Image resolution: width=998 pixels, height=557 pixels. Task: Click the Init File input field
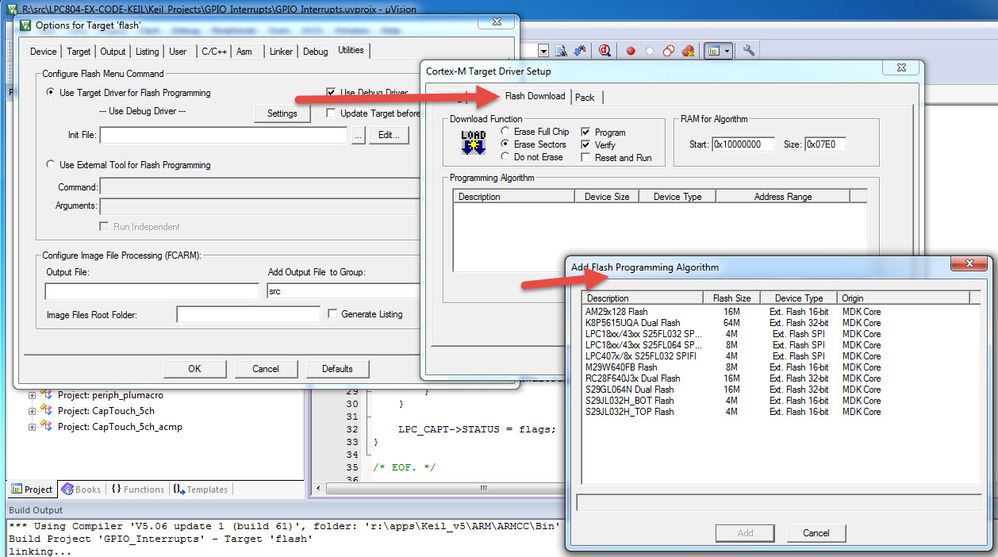(x=223, y=135)
